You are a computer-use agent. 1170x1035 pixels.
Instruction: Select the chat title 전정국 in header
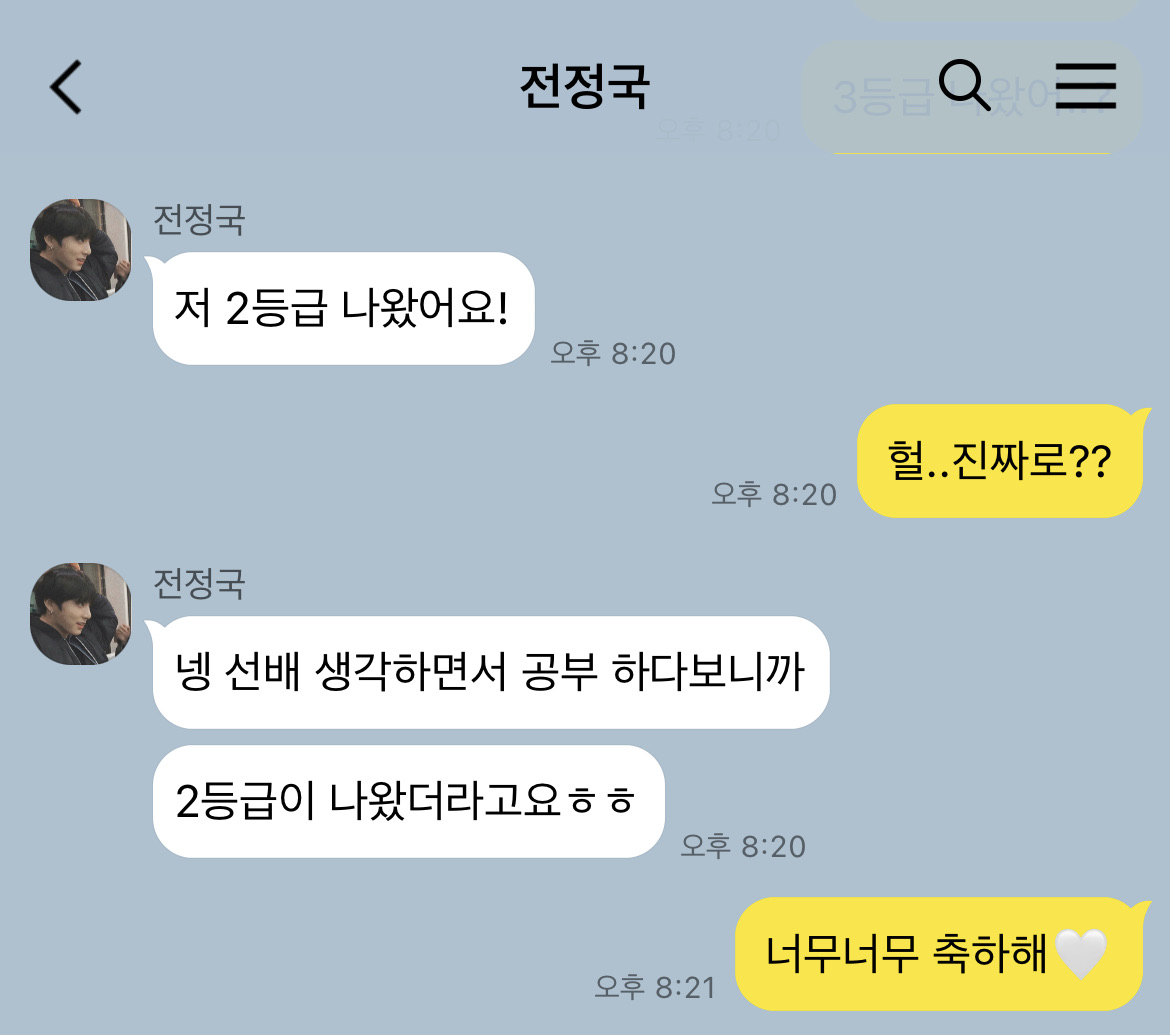click(584, 87)
